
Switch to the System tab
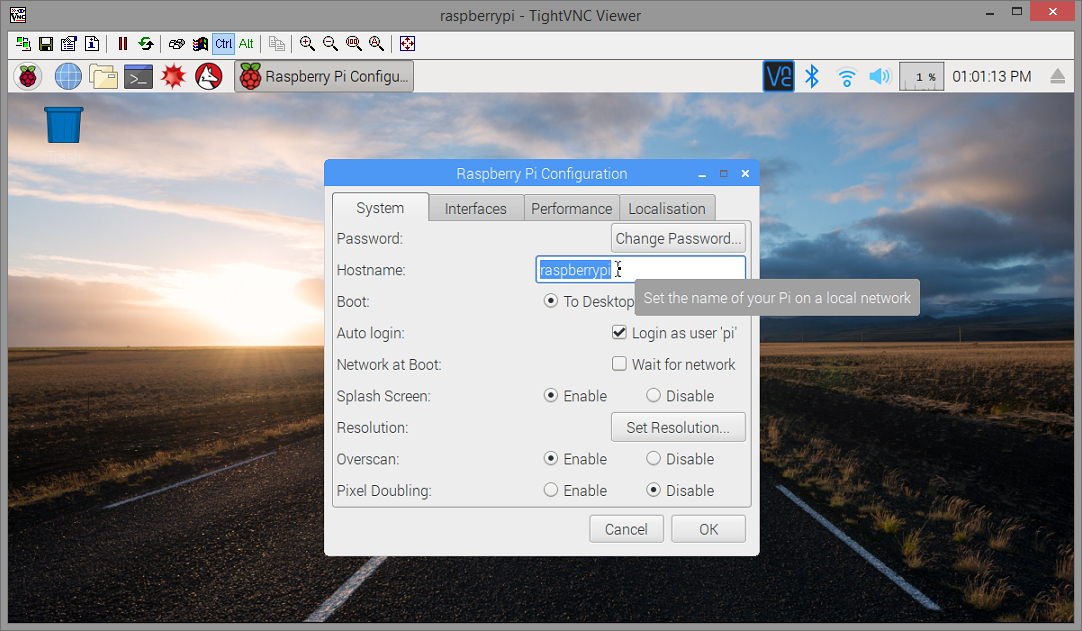[380, 208]
